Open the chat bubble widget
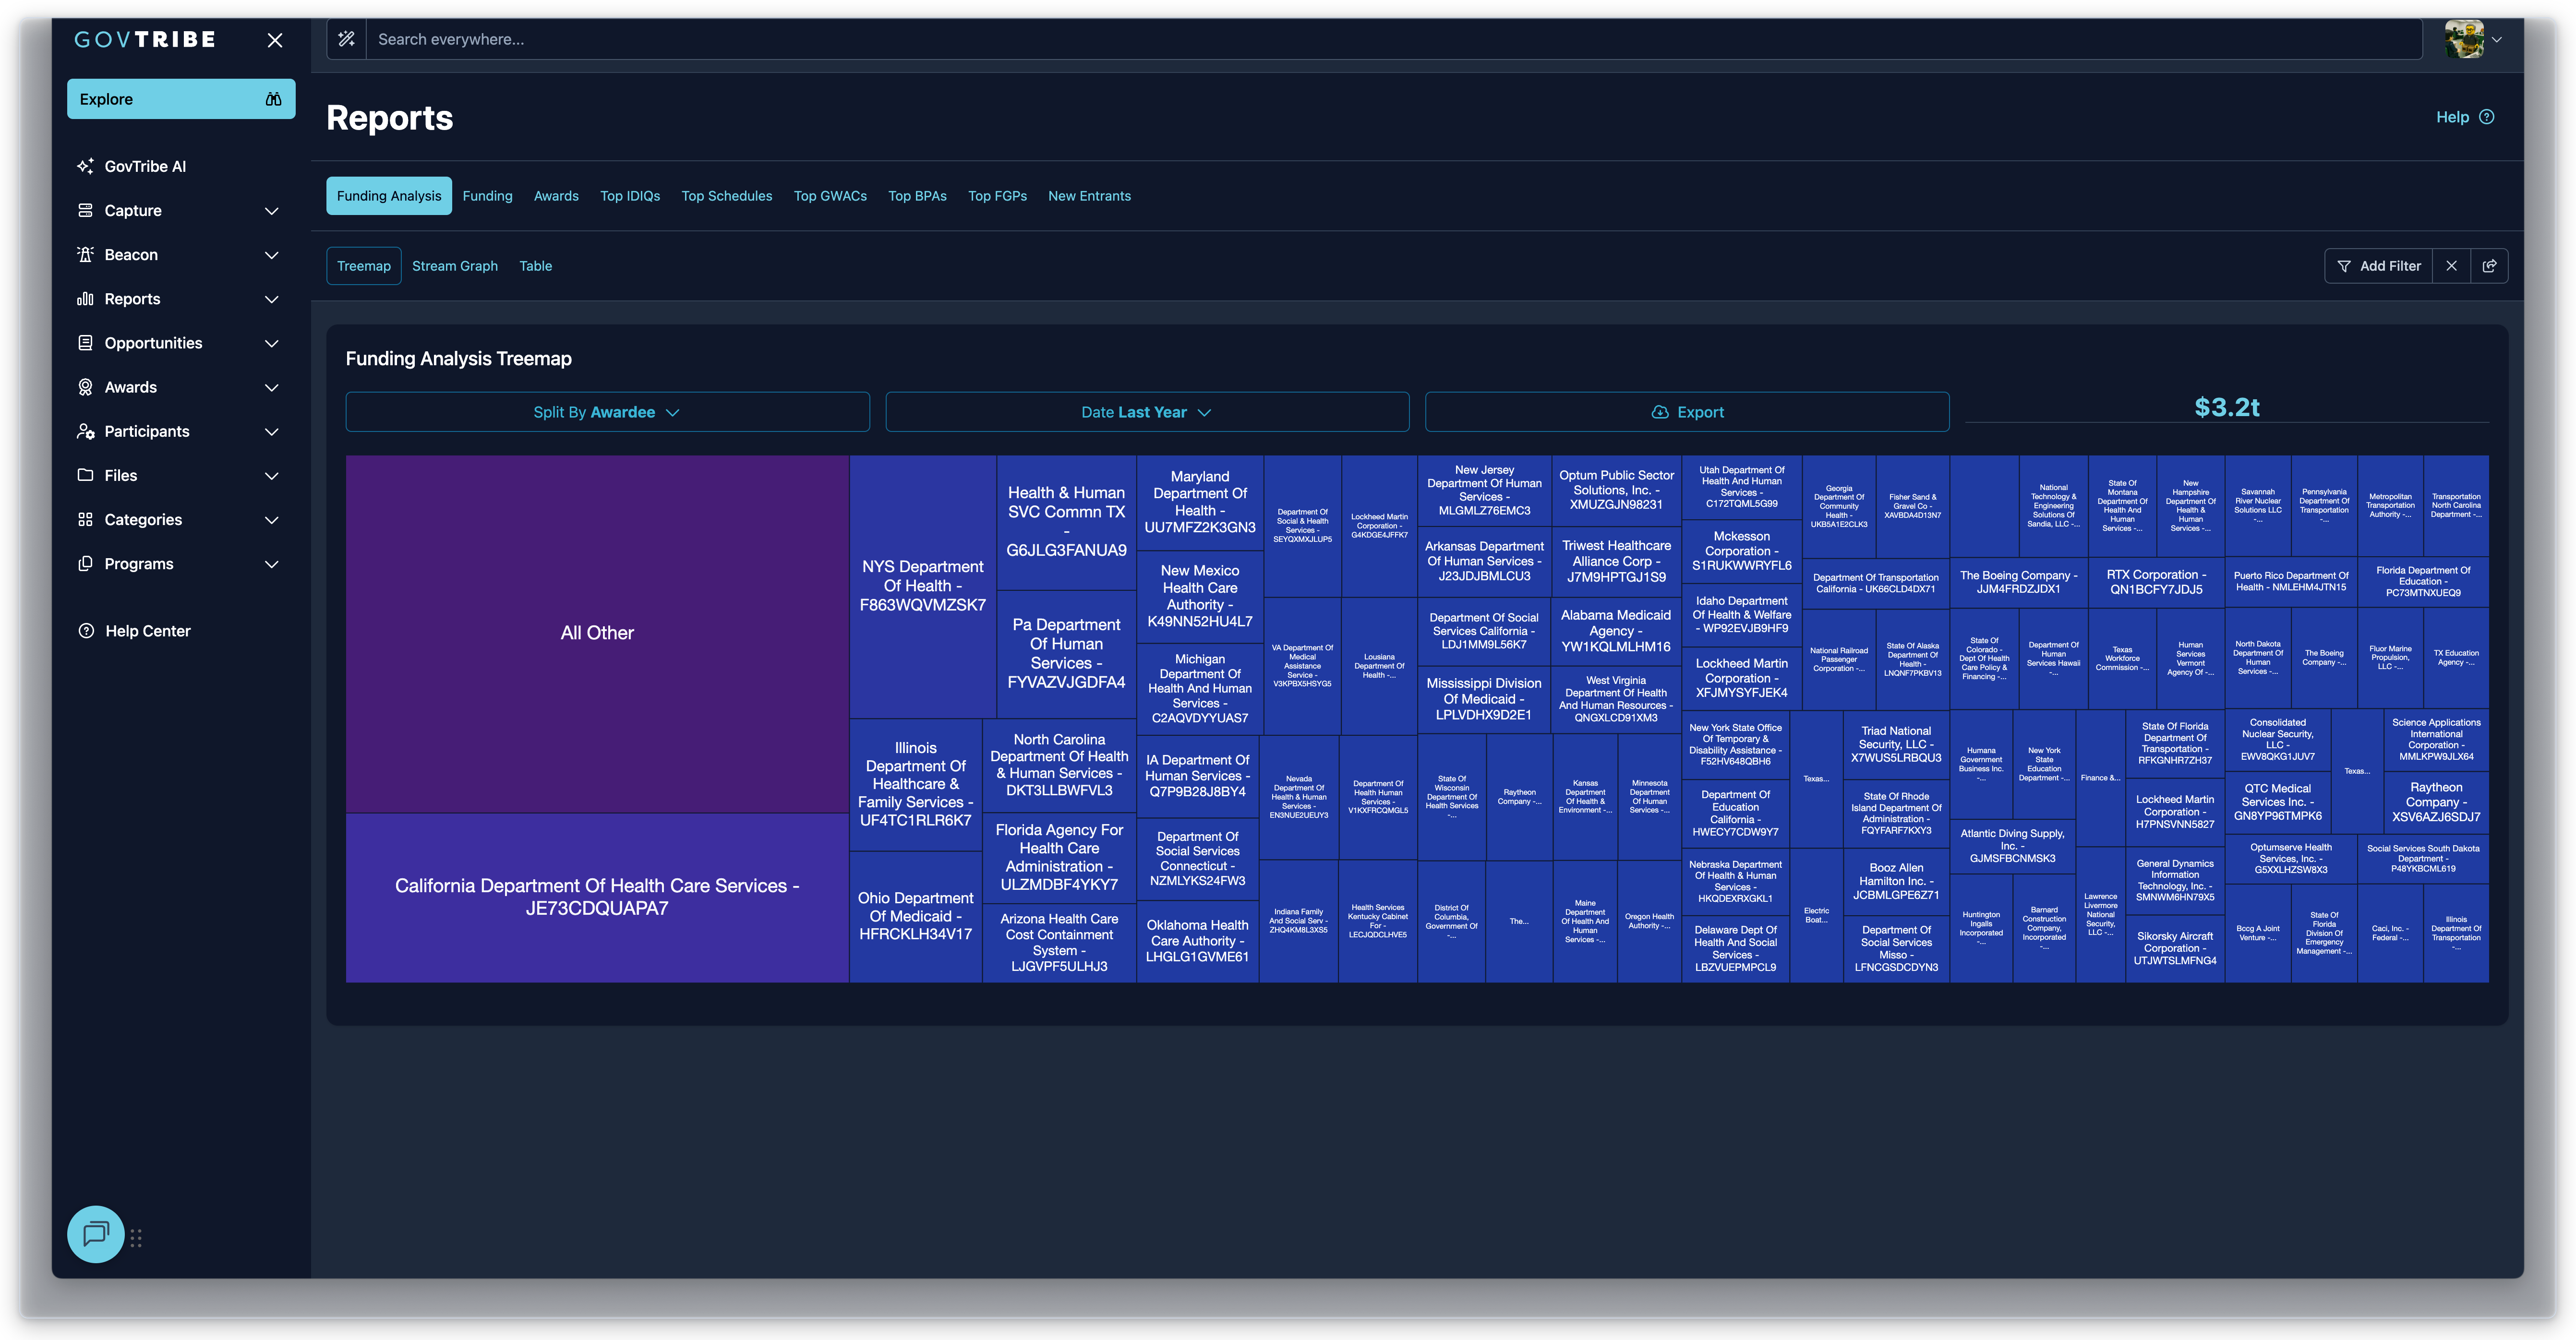Image resolution: width=2576 pixels, height=1340 pixels. pos(96,1234)
